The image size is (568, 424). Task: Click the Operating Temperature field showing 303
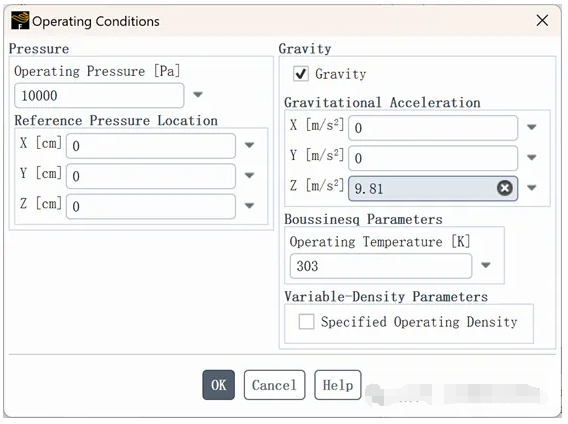[381, 266]
